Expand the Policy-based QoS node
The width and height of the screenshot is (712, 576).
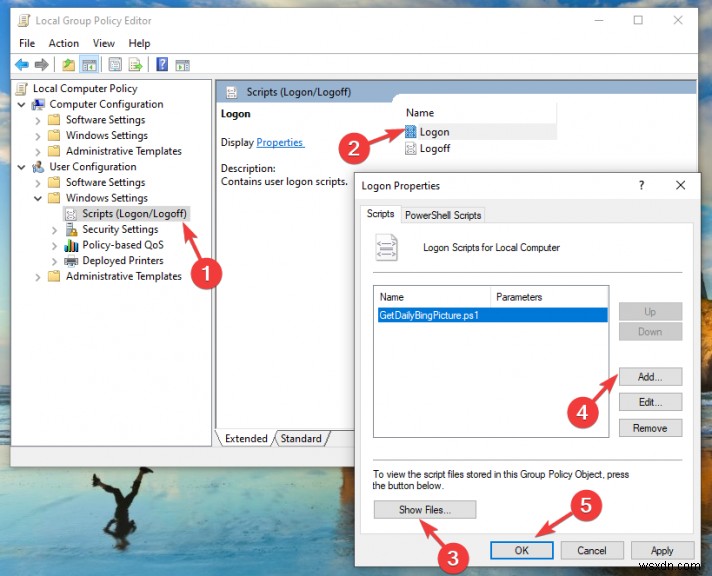54,246
